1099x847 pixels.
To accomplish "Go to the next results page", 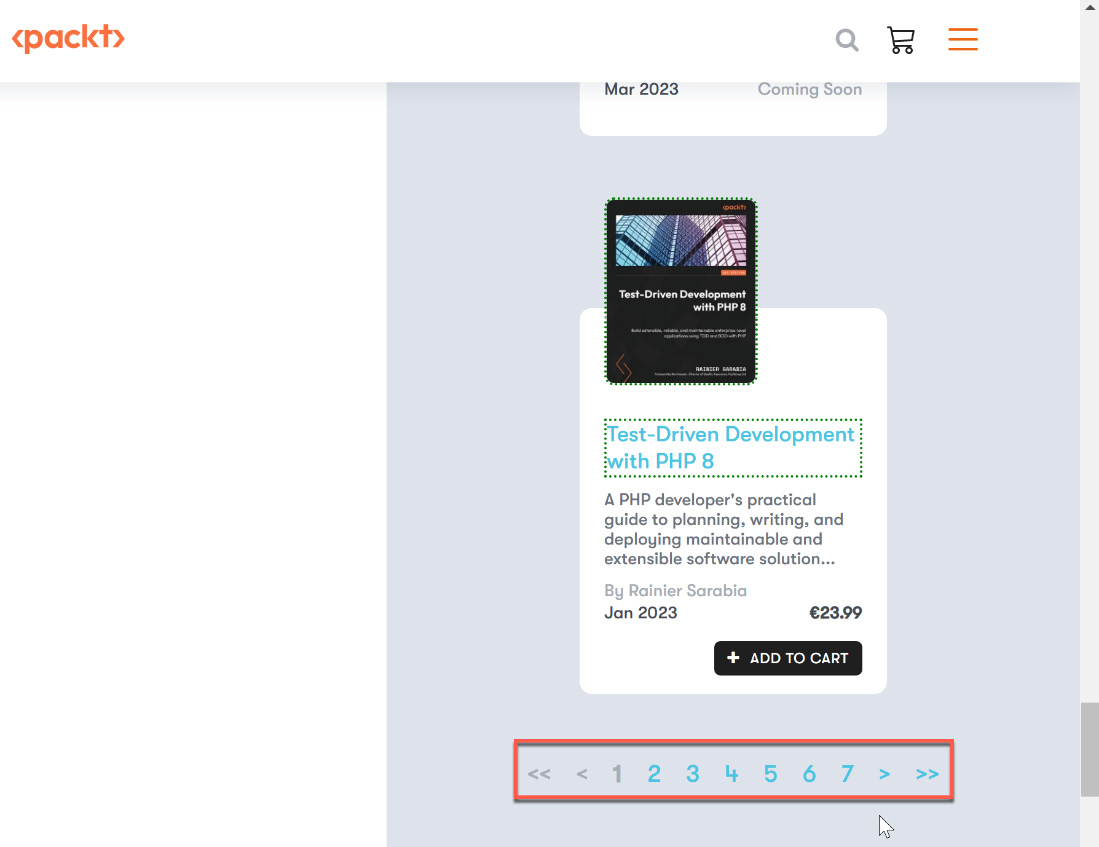I will (x=885, y=774).
